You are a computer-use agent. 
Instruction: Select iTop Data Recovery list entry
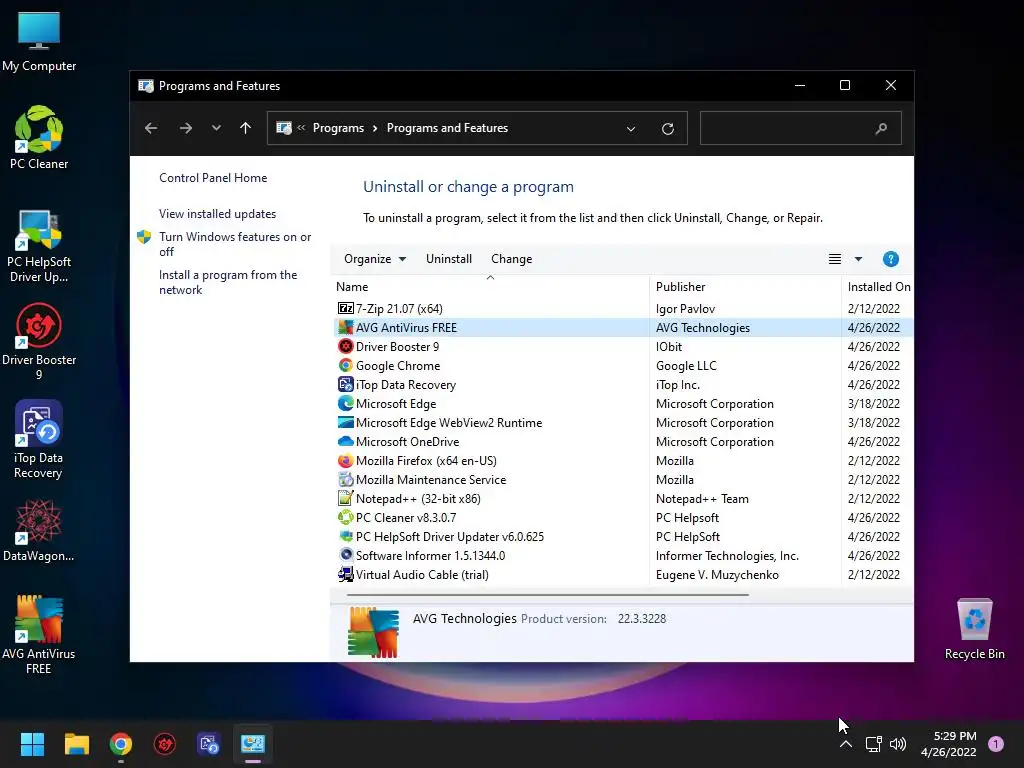click(623, 385)
